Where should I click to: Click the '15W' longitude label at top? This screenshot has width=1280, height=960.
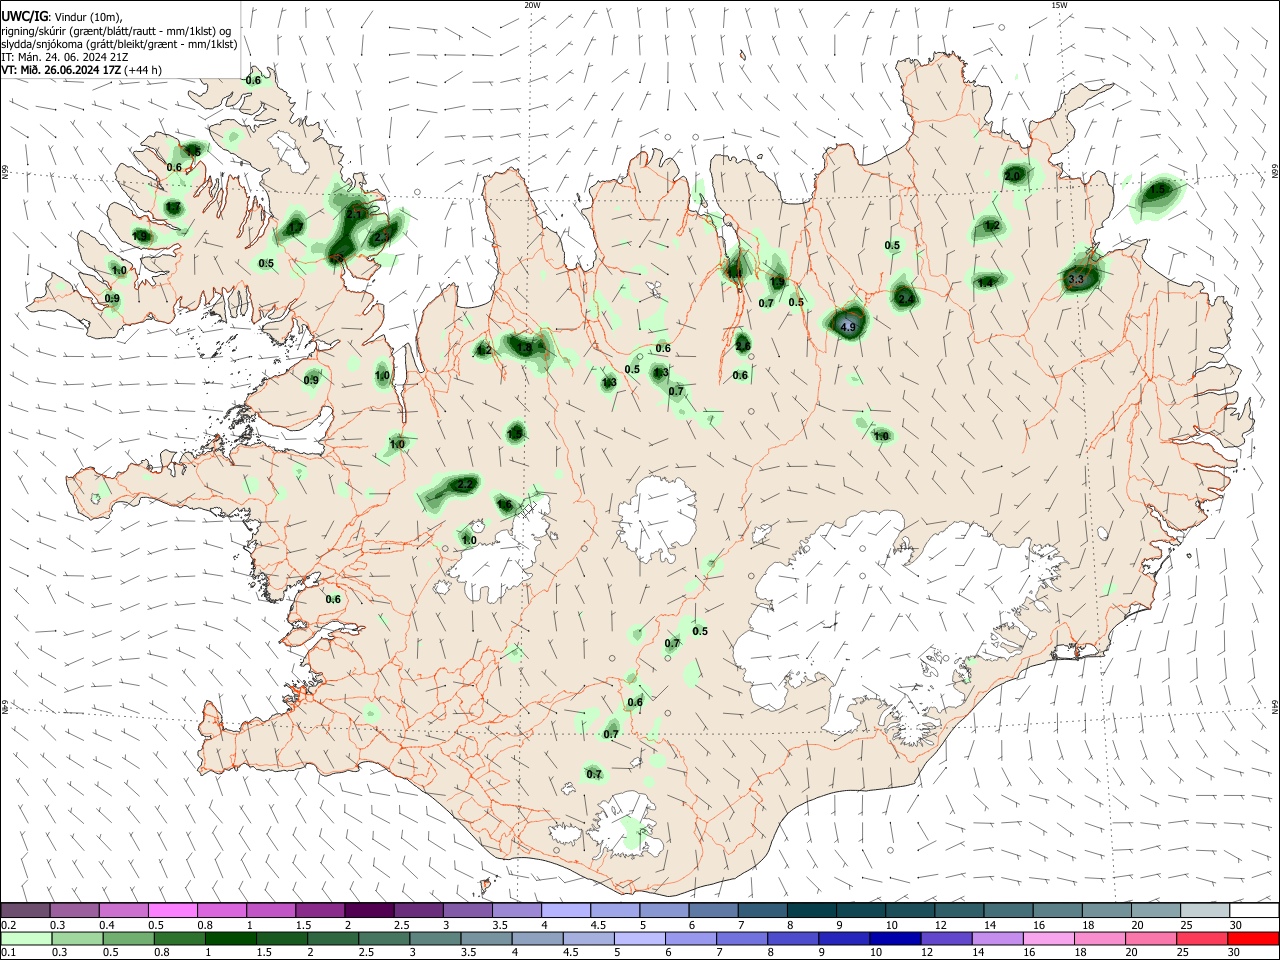[1059, 5]
